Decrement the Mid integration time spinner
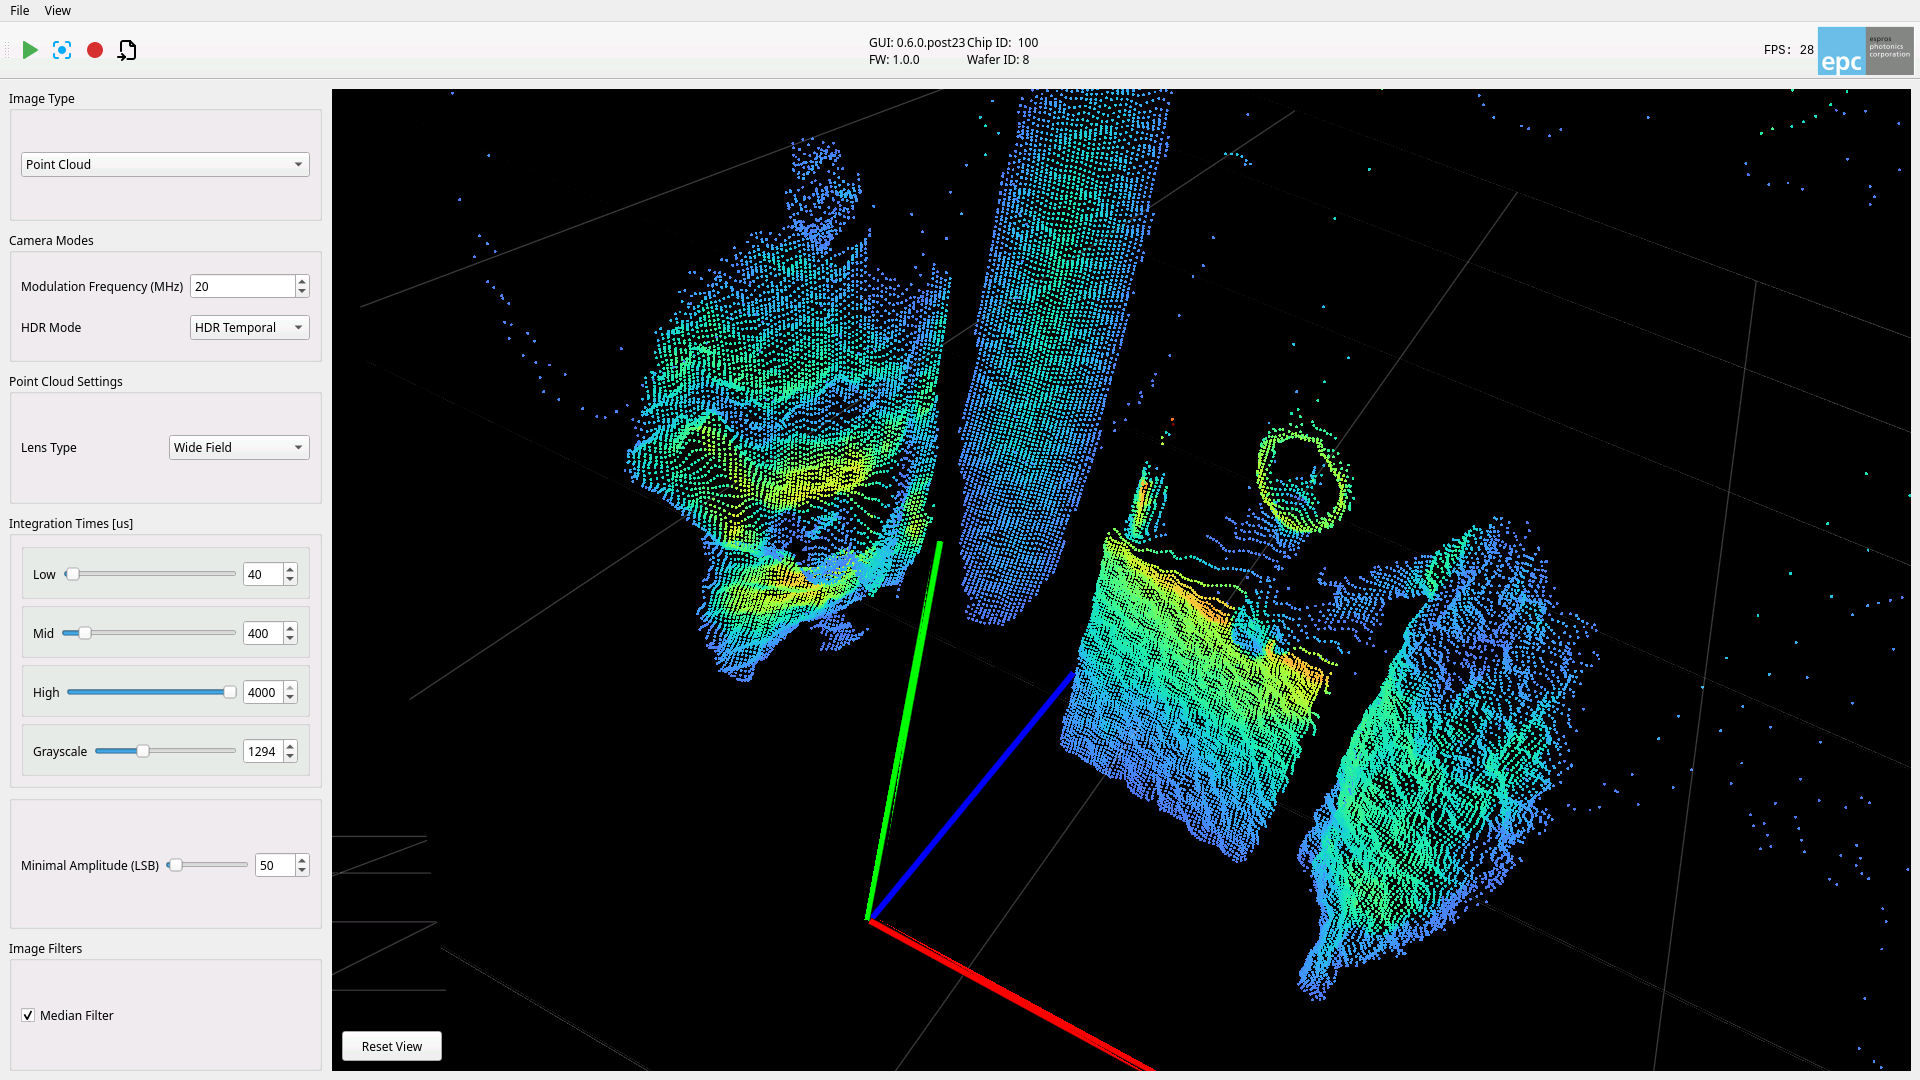Image resolution: width=1920 pixels, height=1080 pixels. [x=290, y=639]
